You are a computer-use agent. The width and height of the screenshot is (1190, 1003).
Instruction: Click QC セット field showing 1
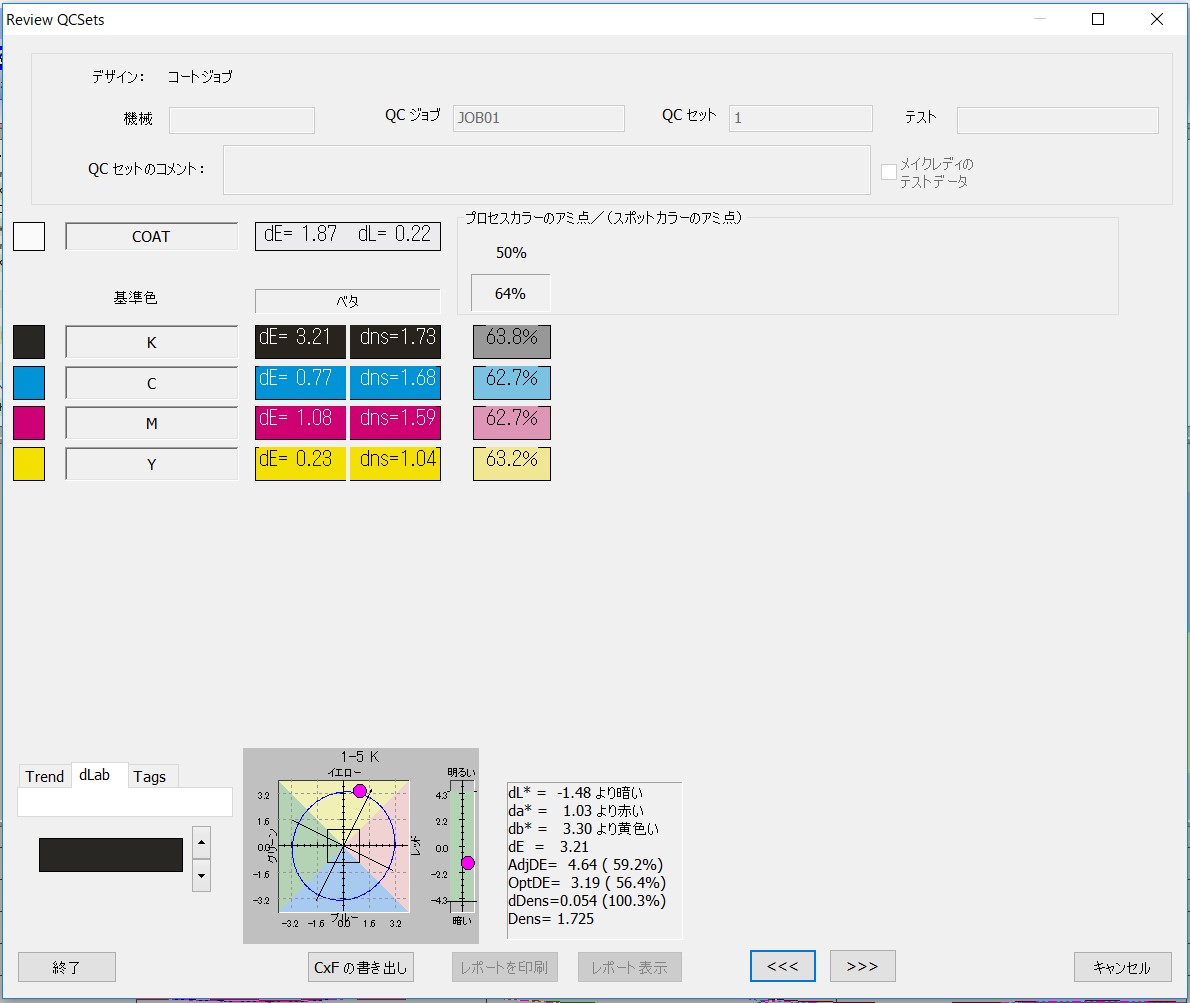[801, 118]
